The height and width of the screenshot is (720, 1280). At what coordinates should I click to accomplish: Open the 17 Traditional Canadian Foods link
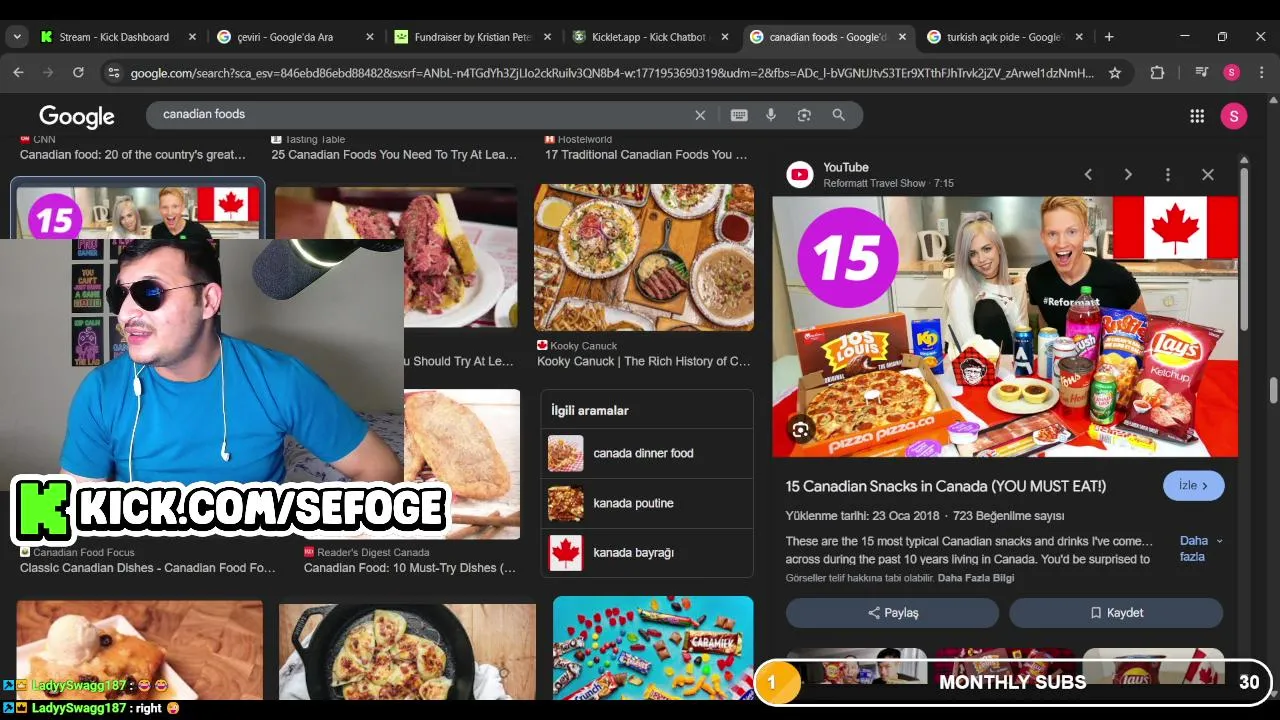646,155
